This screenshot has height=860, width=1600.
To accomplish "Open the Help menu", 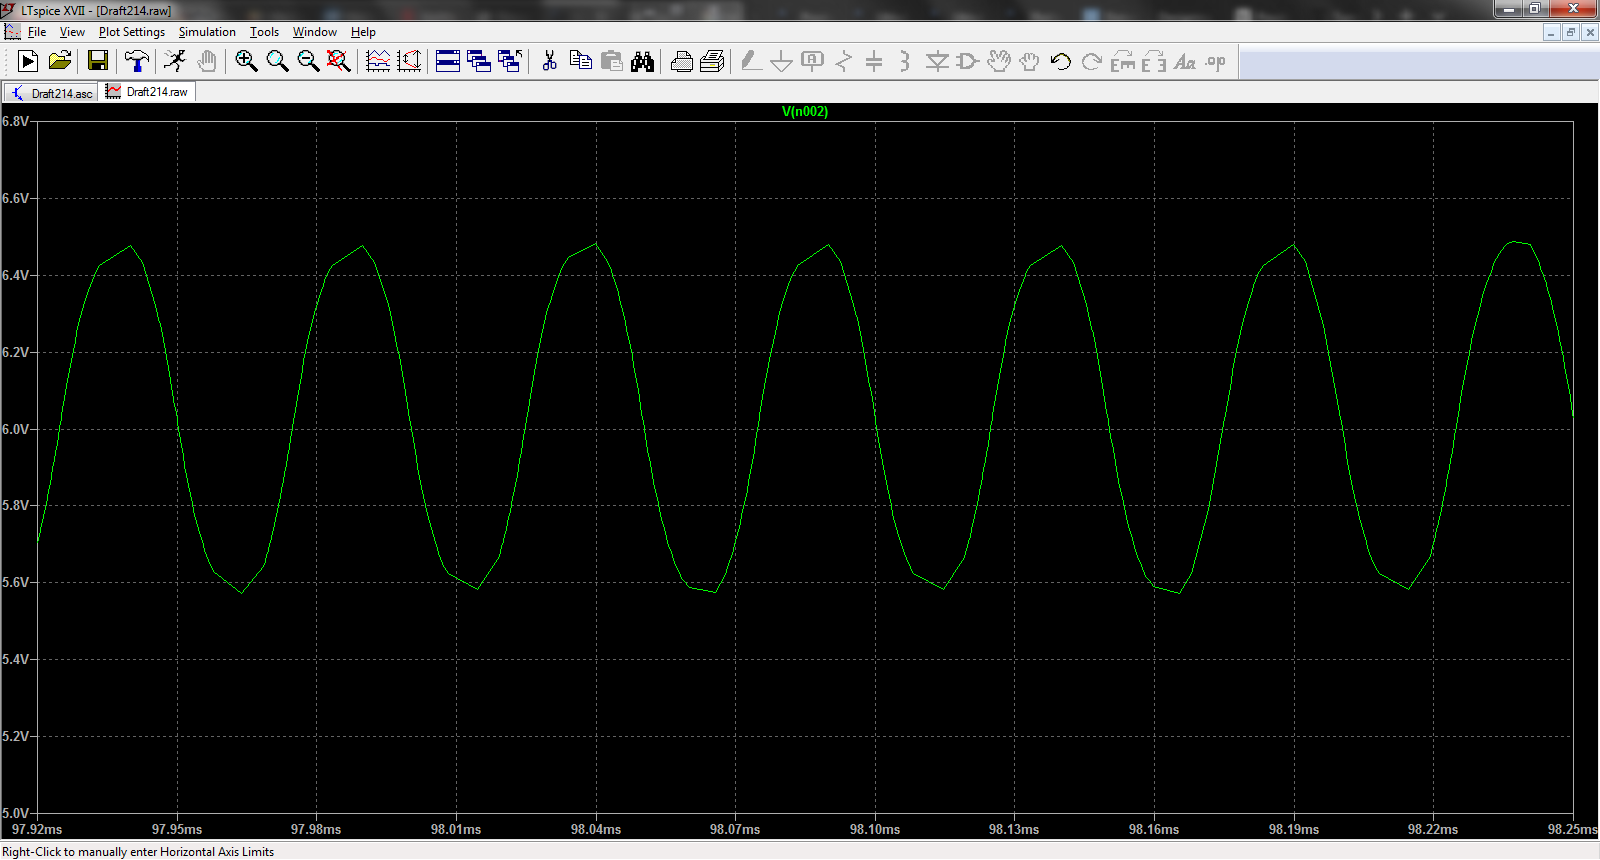I will [363, 32].
